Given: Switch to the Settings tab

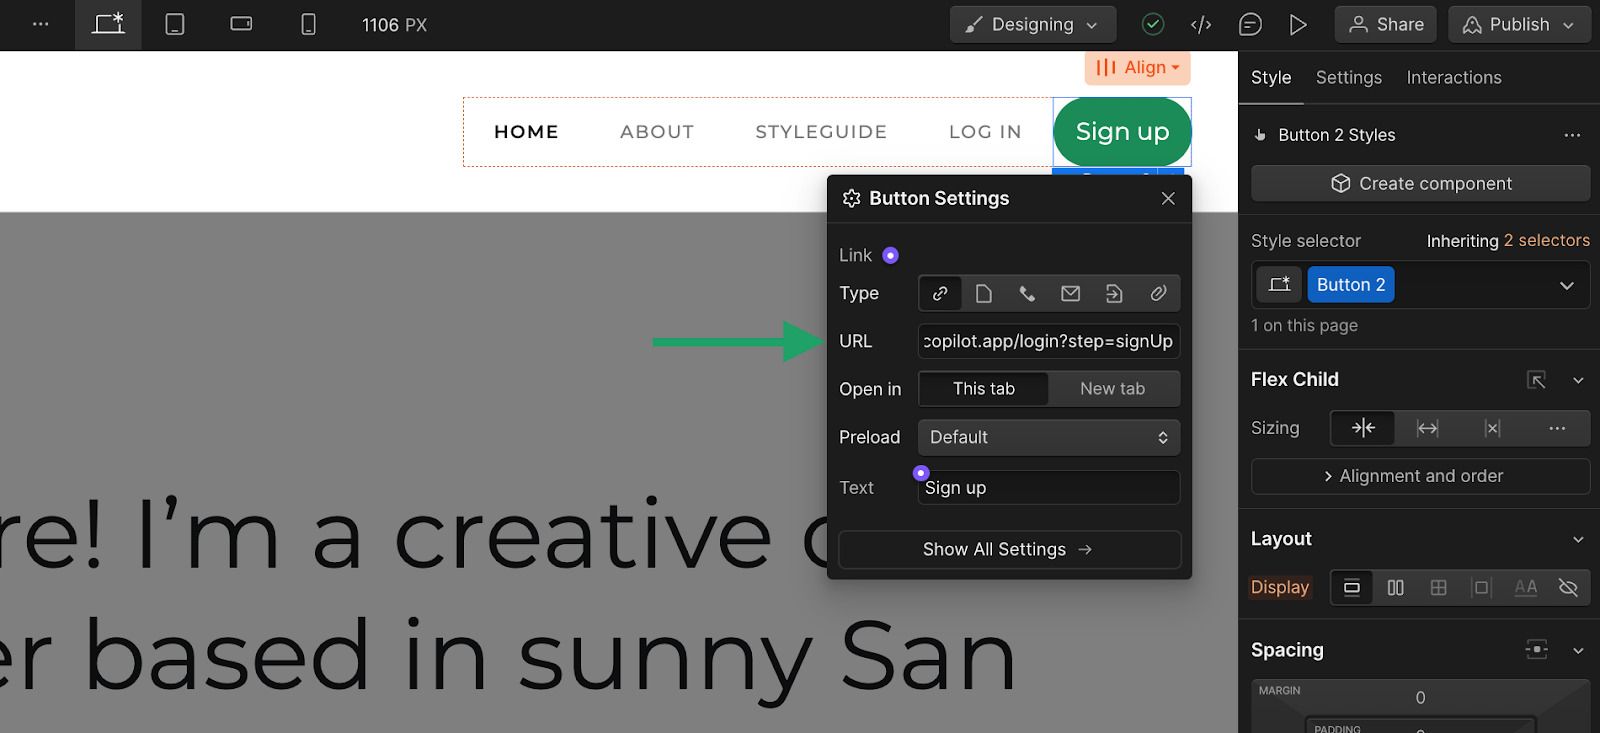Looking at the screenshot, I should tap(1348, 78).
